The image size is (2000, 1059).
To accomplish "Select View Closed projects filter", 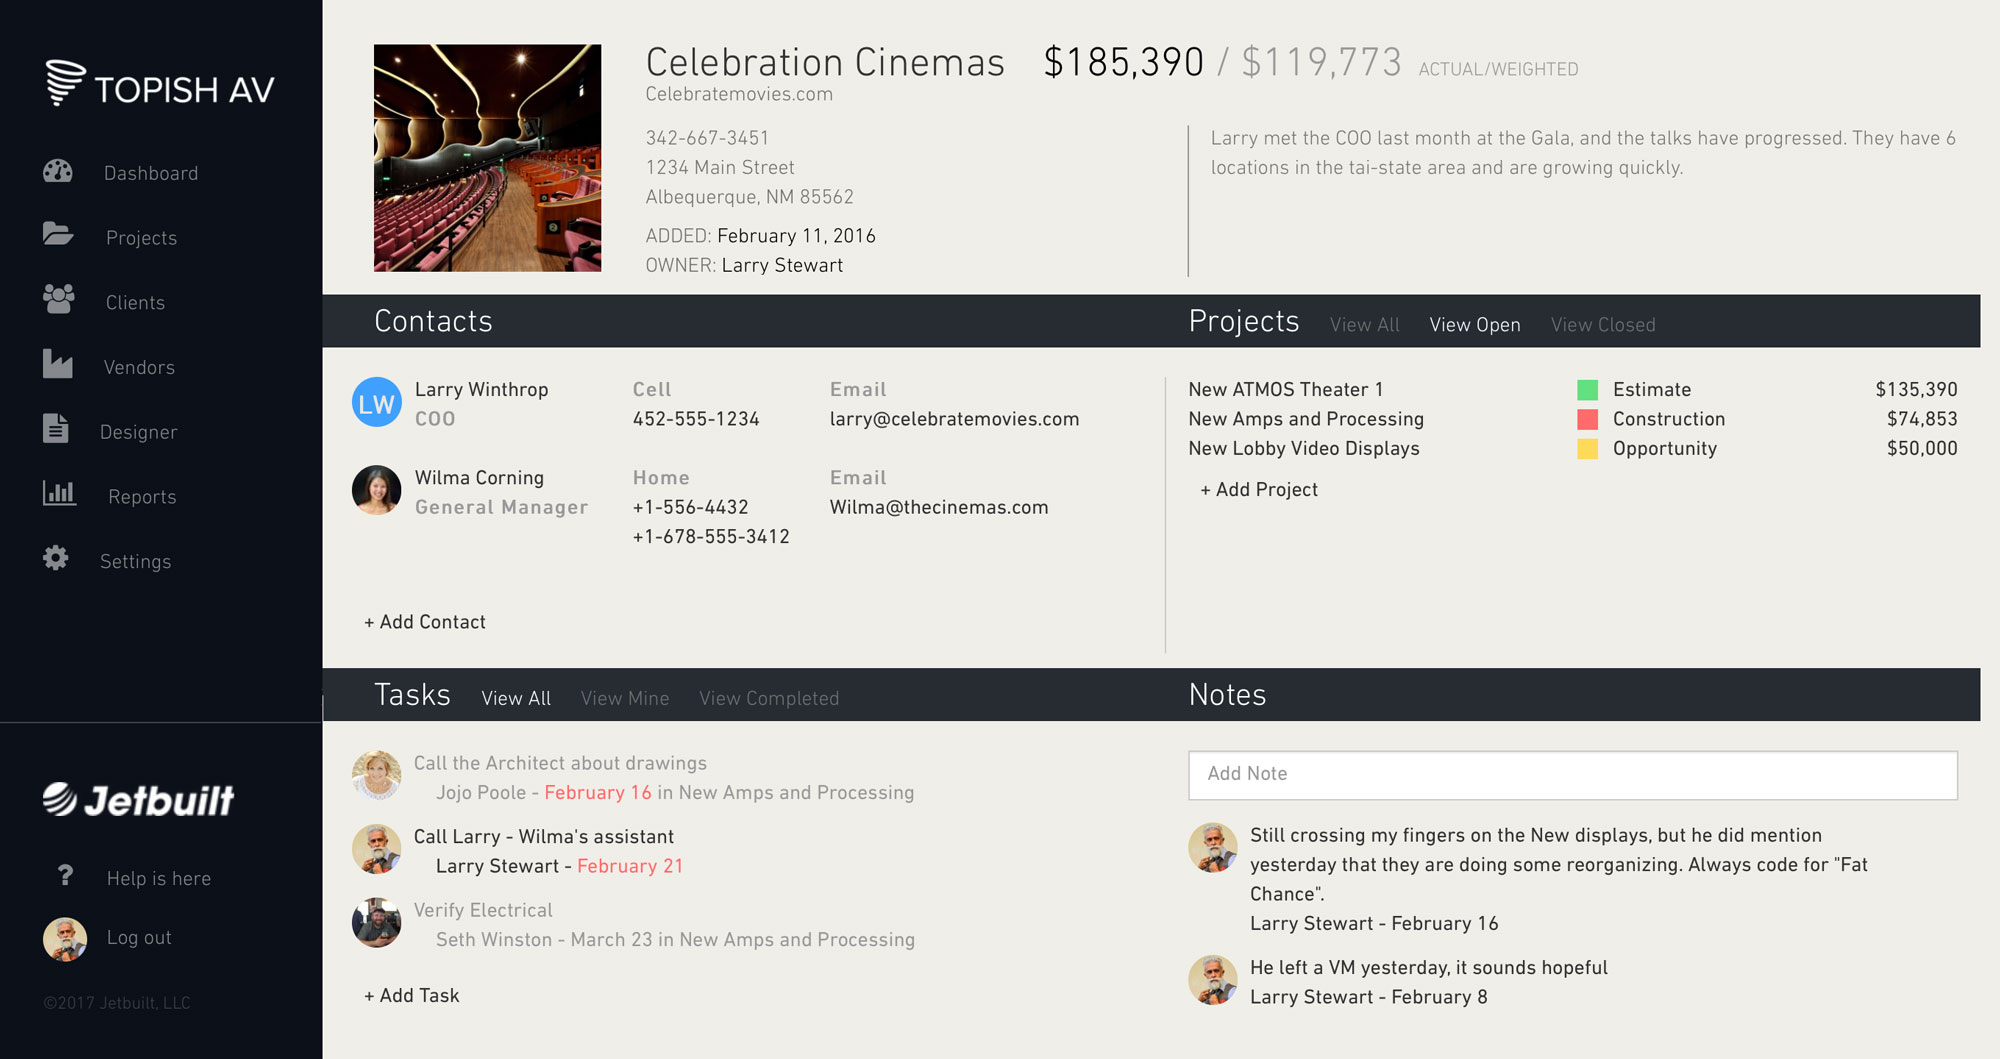I will [x=1603, y=325].
